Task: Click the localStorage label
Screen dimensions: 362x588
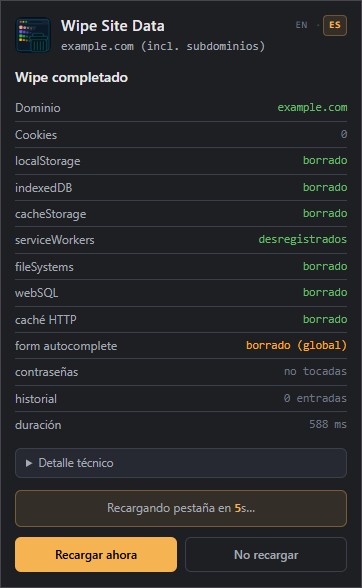Action: (48, 161)
